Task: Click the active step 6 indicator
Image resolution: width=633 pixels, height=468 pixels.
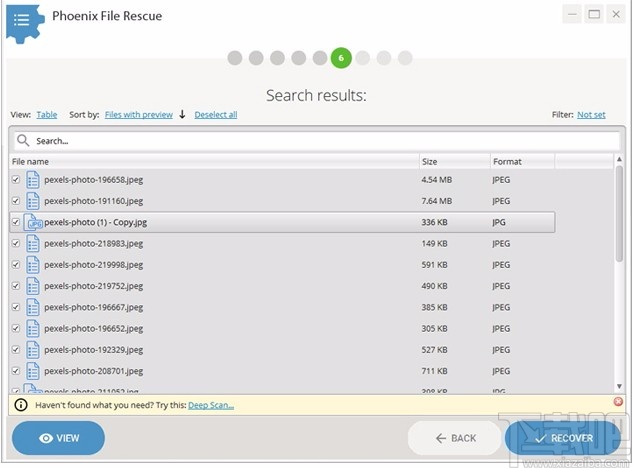Action: [341, 58]
